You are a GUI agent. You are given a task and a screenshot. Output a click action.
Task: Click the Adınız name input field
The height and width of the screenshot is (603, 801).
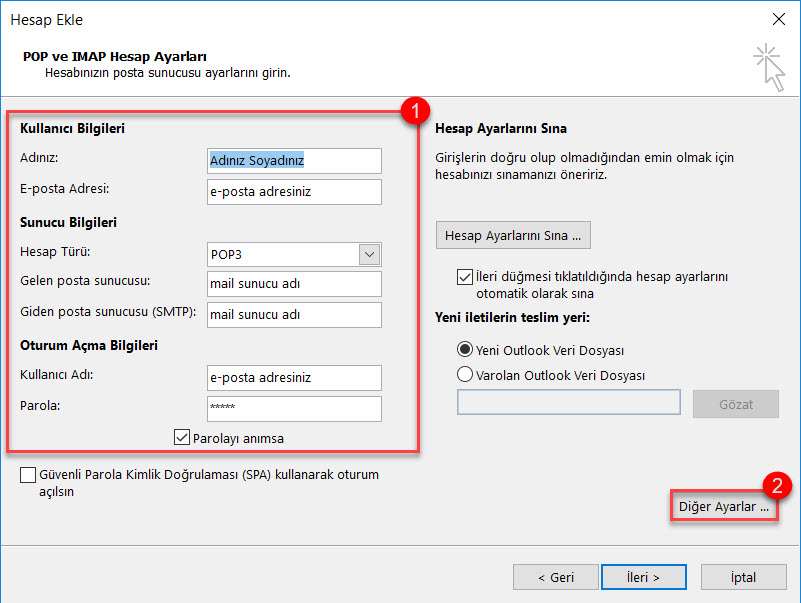(x=294, y=161)
